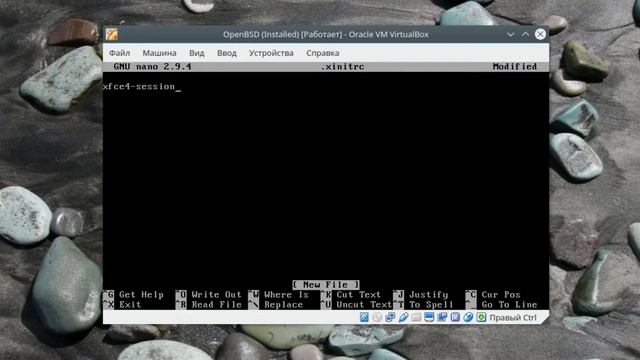This screenshot has width=640, height=360.
Task: Click the VirtualBox window title bar icon
Action: (112, 34)
